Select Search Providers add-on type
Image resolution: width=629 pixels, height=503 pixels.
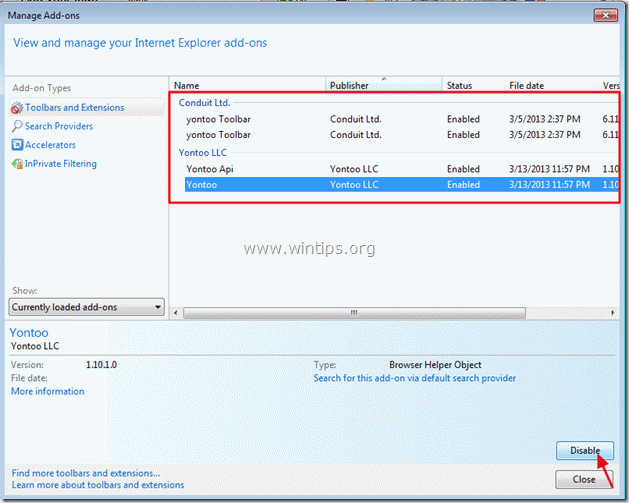pos(59,126)
